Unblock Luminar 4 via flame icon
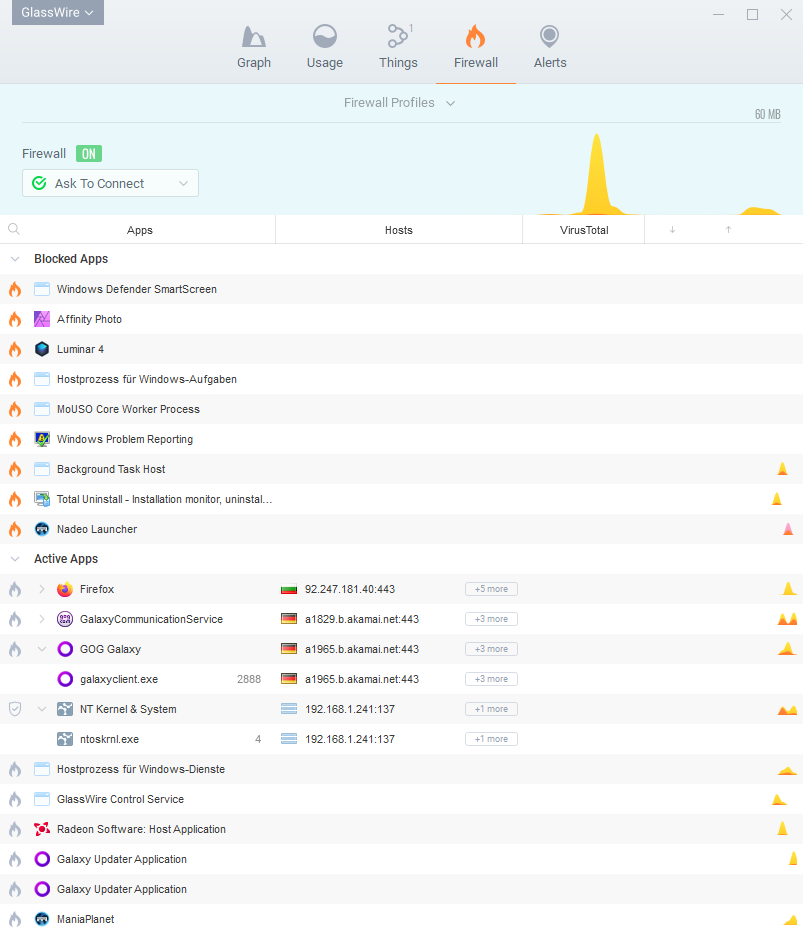 point(15,349)
